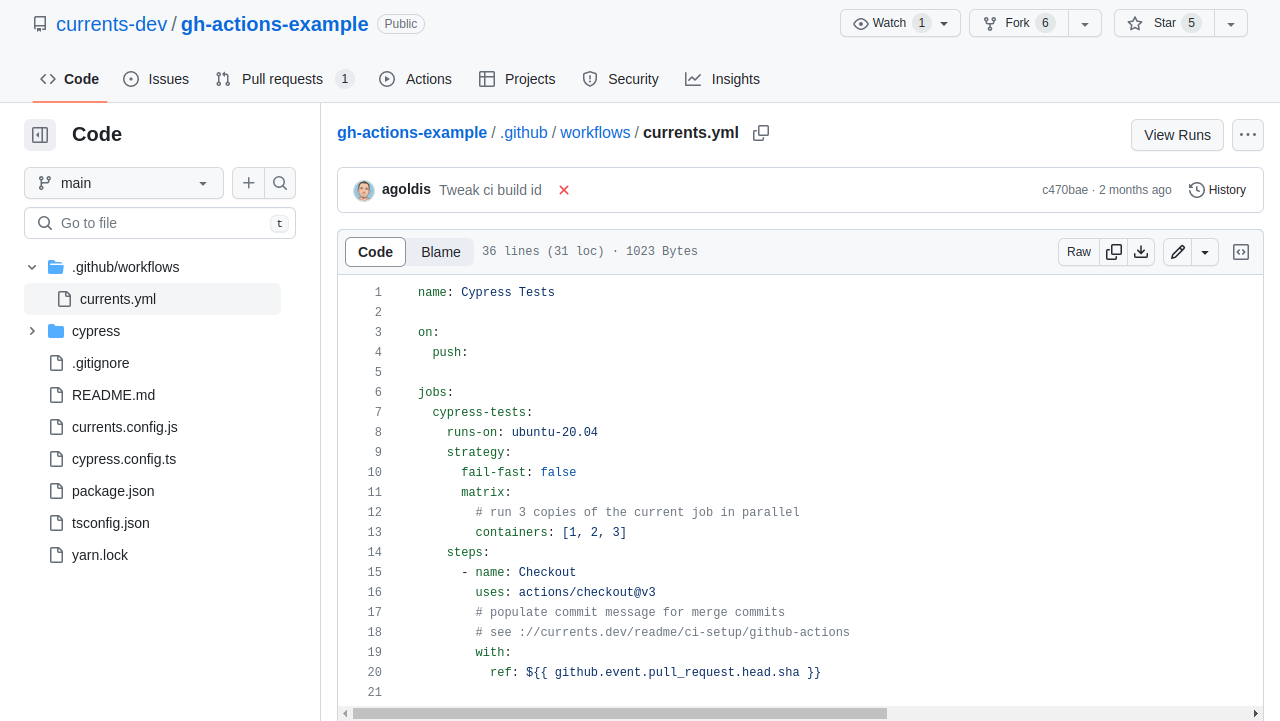Click the agoldis avatar image
Image resolution: width=1280 pixels, height=721 pixels.
364,190
